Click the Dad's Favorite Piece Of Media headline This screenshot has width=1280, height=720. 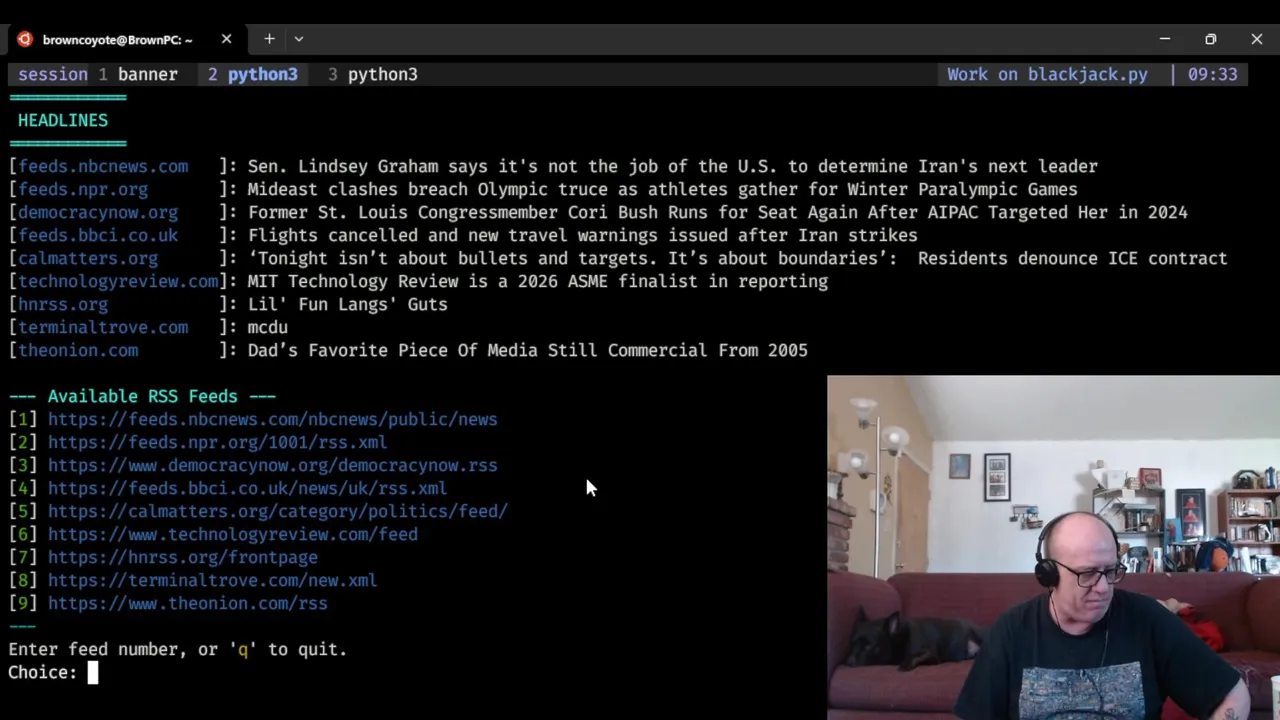click(527, 350)
